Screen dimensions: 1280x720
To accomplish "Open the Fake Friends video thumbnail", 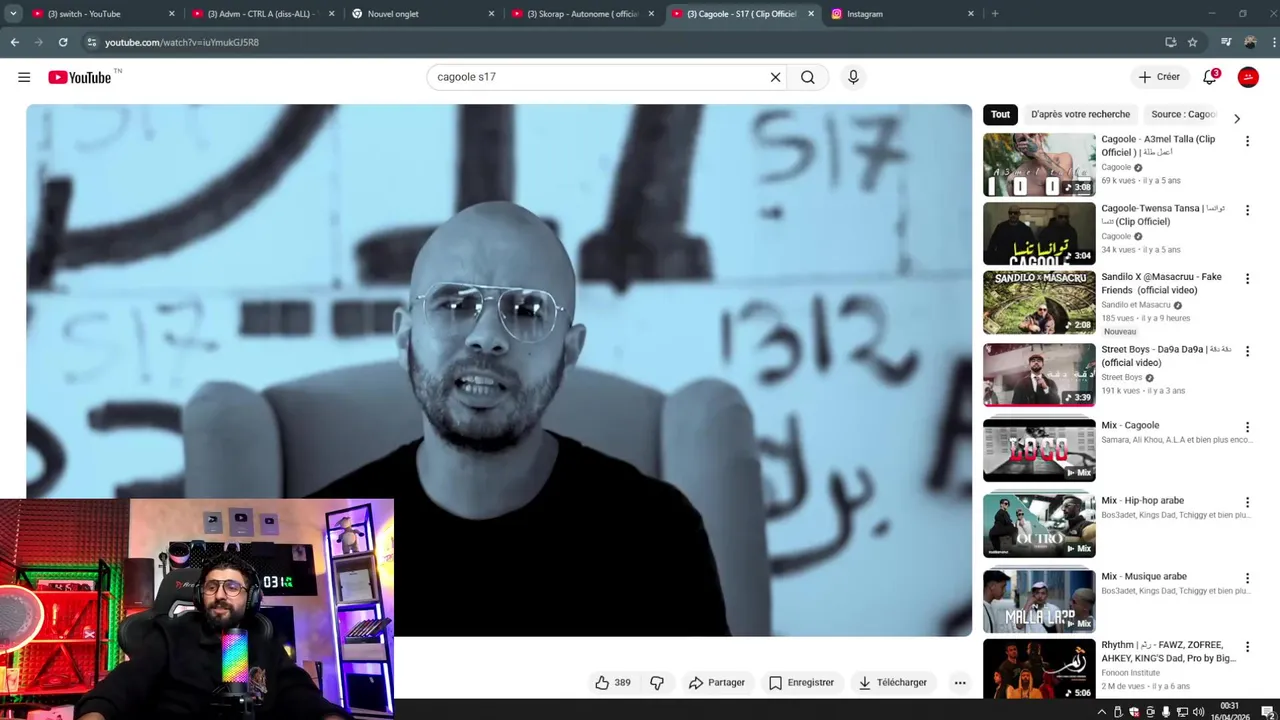I will click(x=1039, y=303).
